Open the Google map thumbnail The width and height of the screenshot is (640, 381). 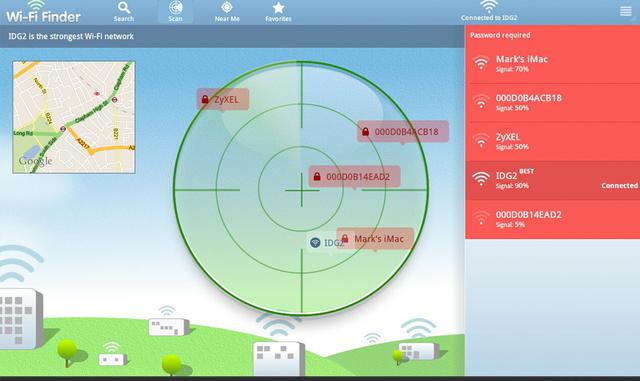click(x=74, y=118)
